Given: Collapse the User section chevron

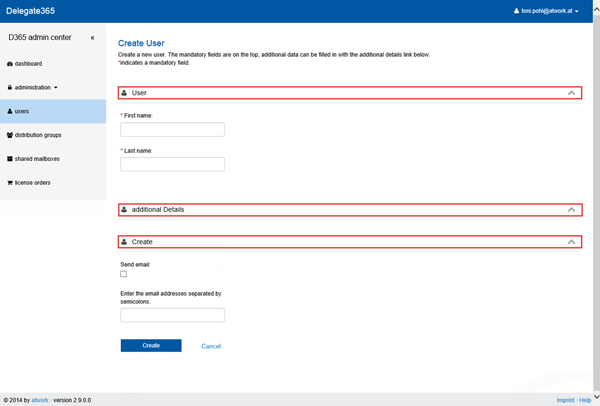Looking at the screenshot, I should click(571, 92).
